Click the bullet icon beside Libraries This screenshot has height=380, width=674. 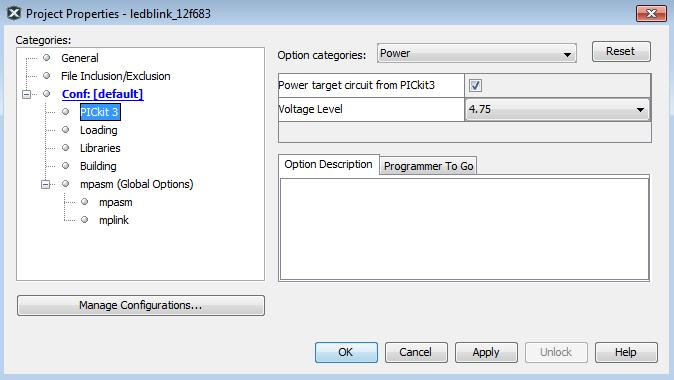(65, 147)
